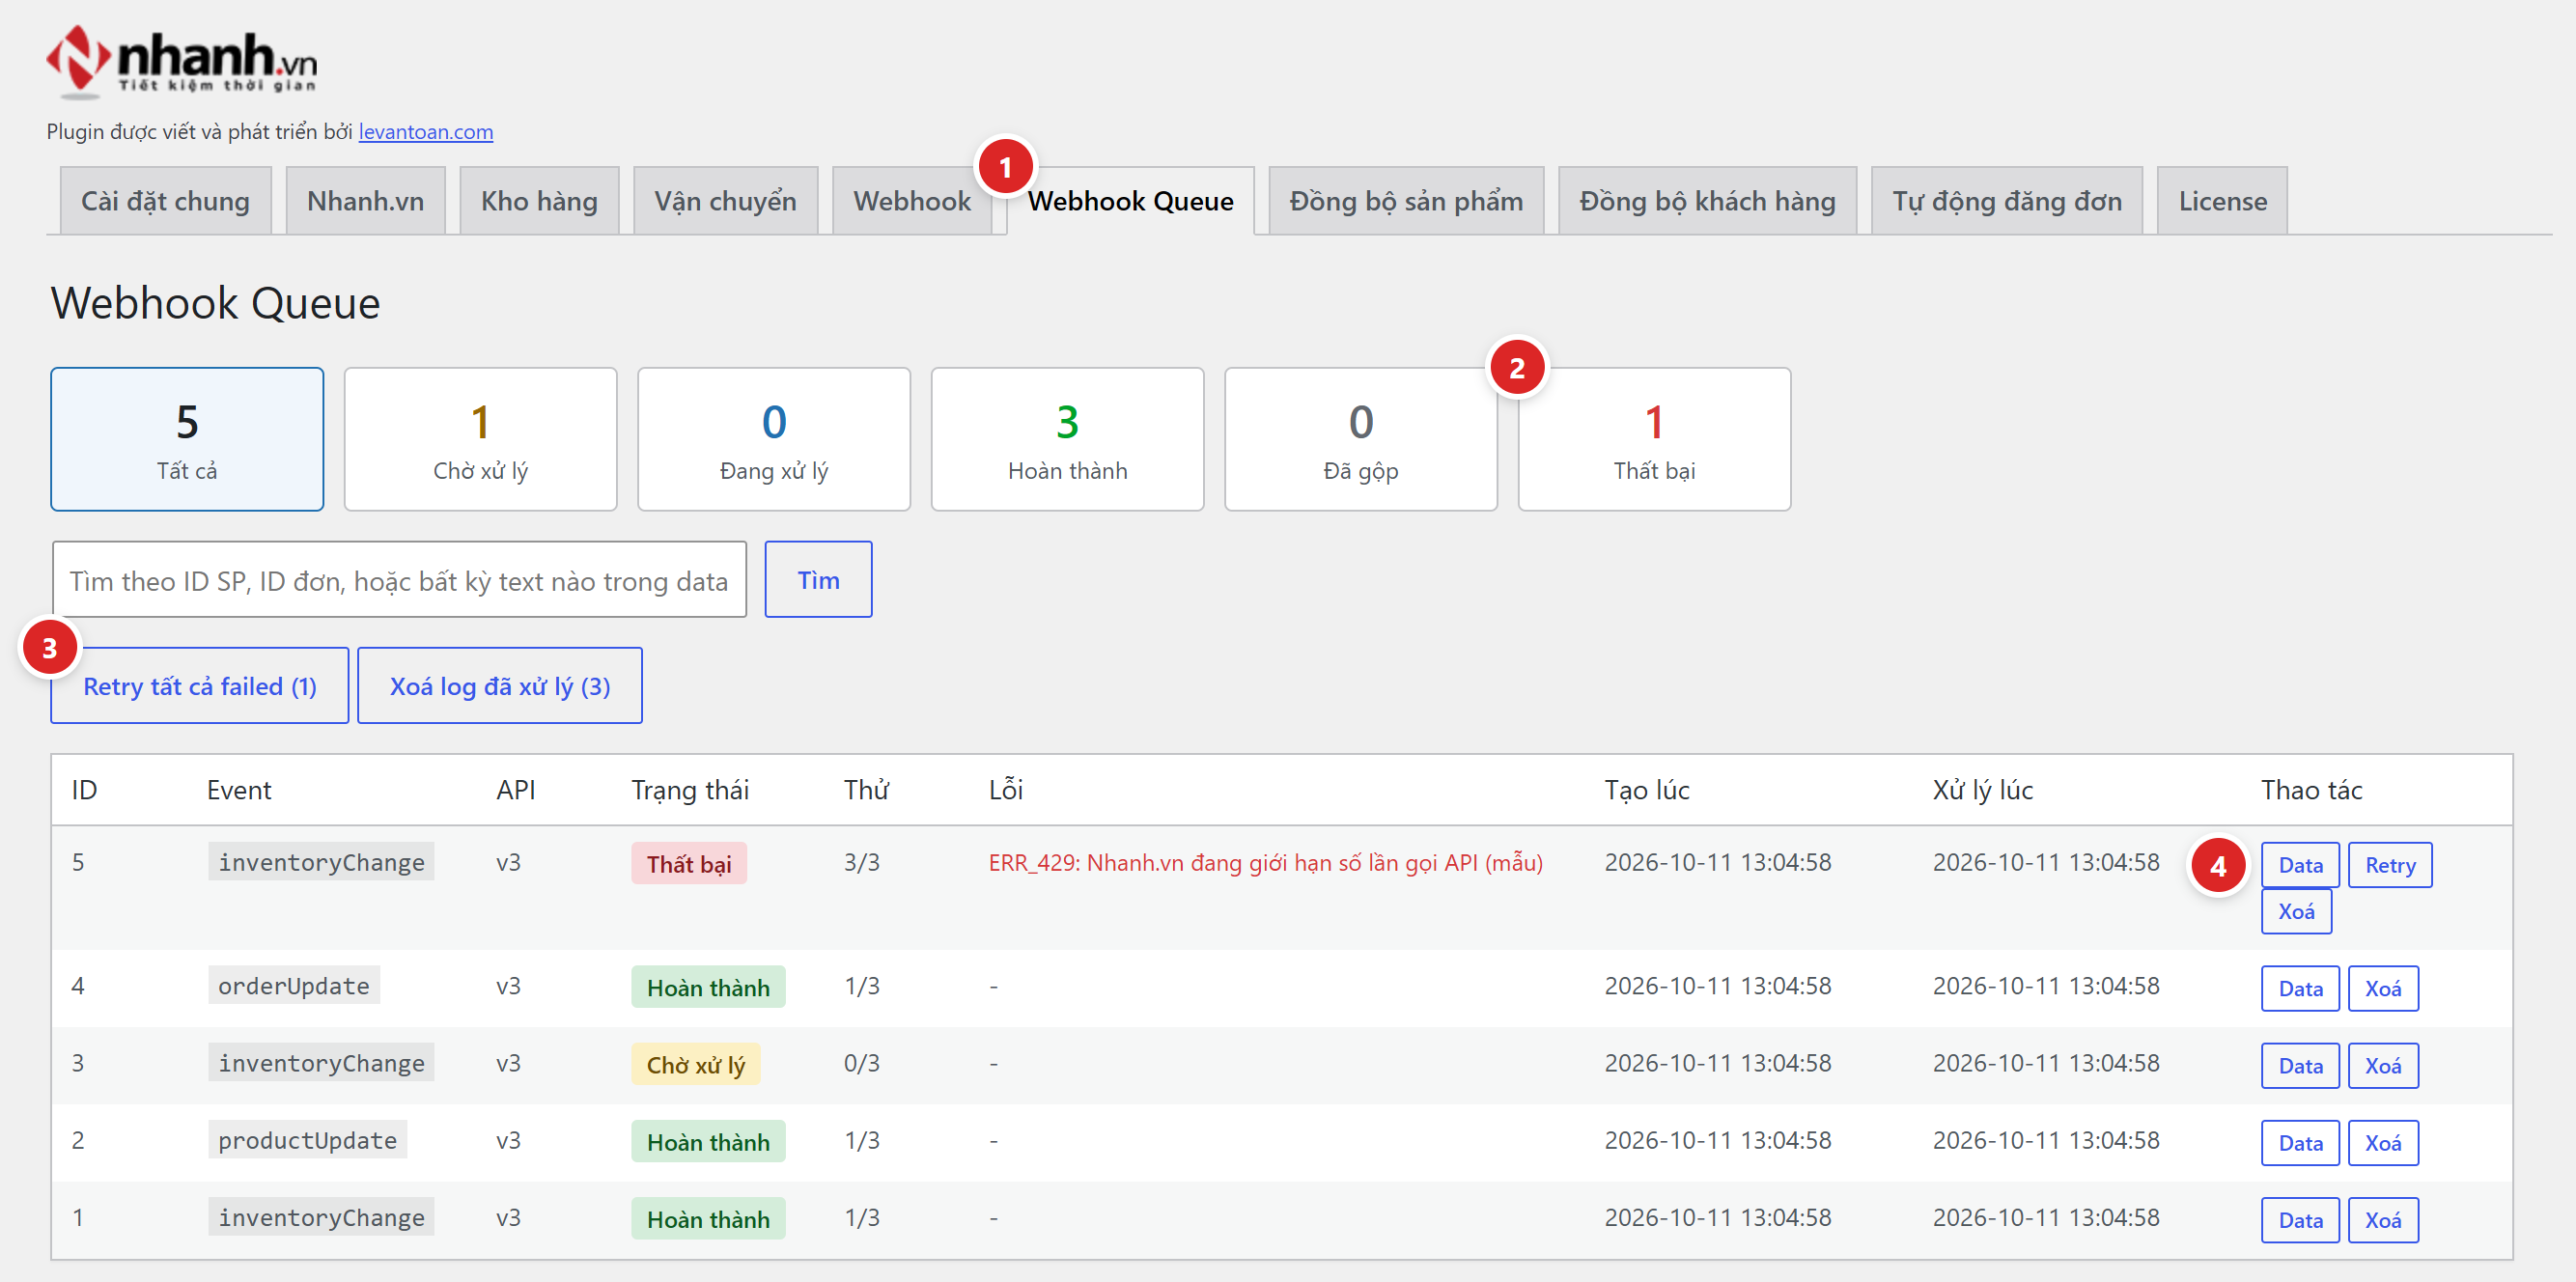Click the Lỗi column header
This screenshot has height=1282, width=2576.
(1005, 790)
